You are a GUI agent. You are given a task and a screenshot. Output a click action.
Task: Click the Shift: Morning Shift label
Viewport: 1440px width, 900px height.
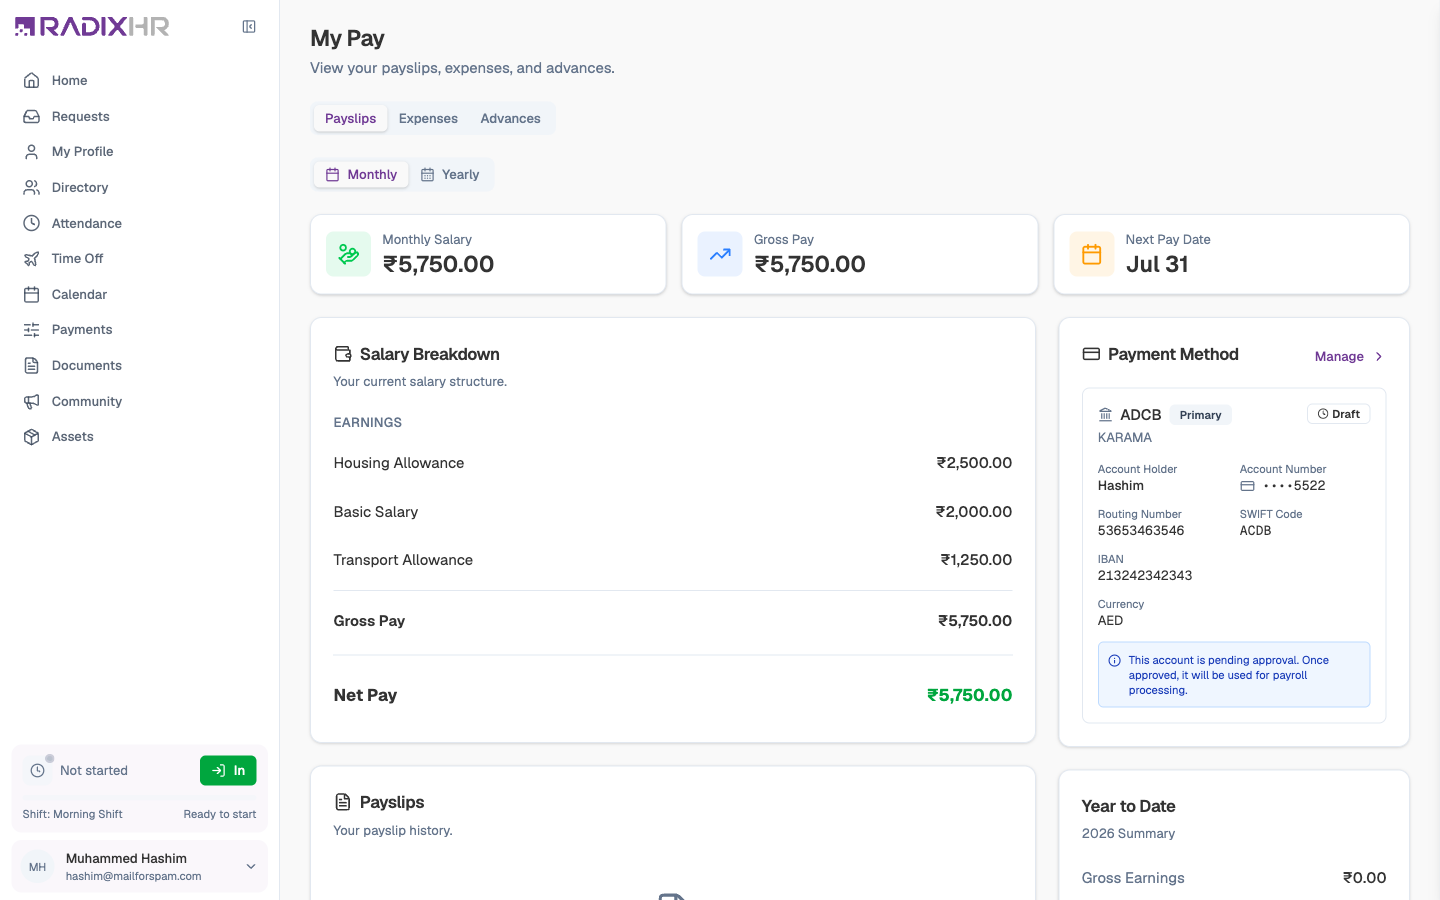point(73,814)
